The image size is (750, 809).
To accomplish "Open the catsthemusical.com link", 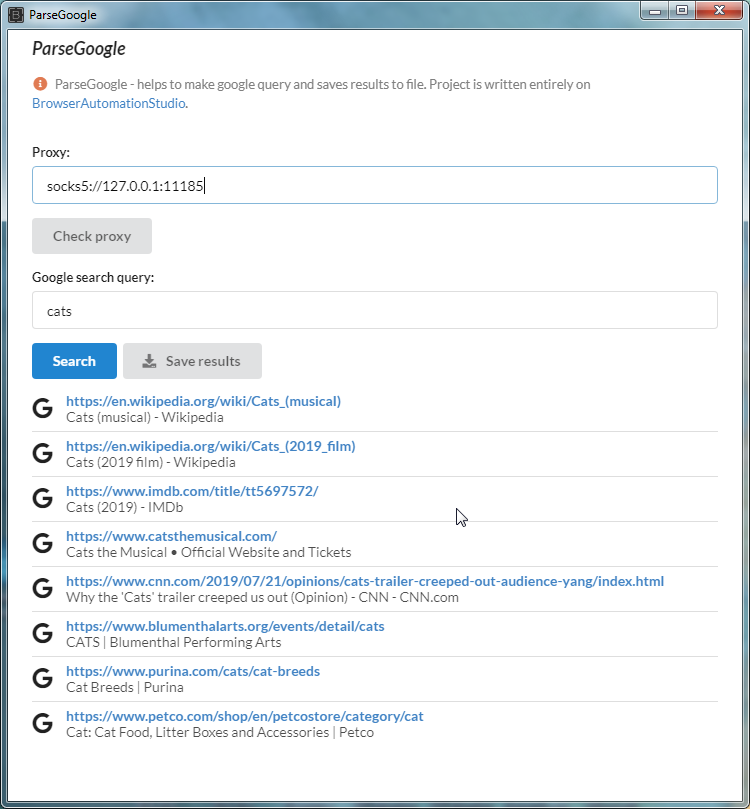I will coord(171,536).
